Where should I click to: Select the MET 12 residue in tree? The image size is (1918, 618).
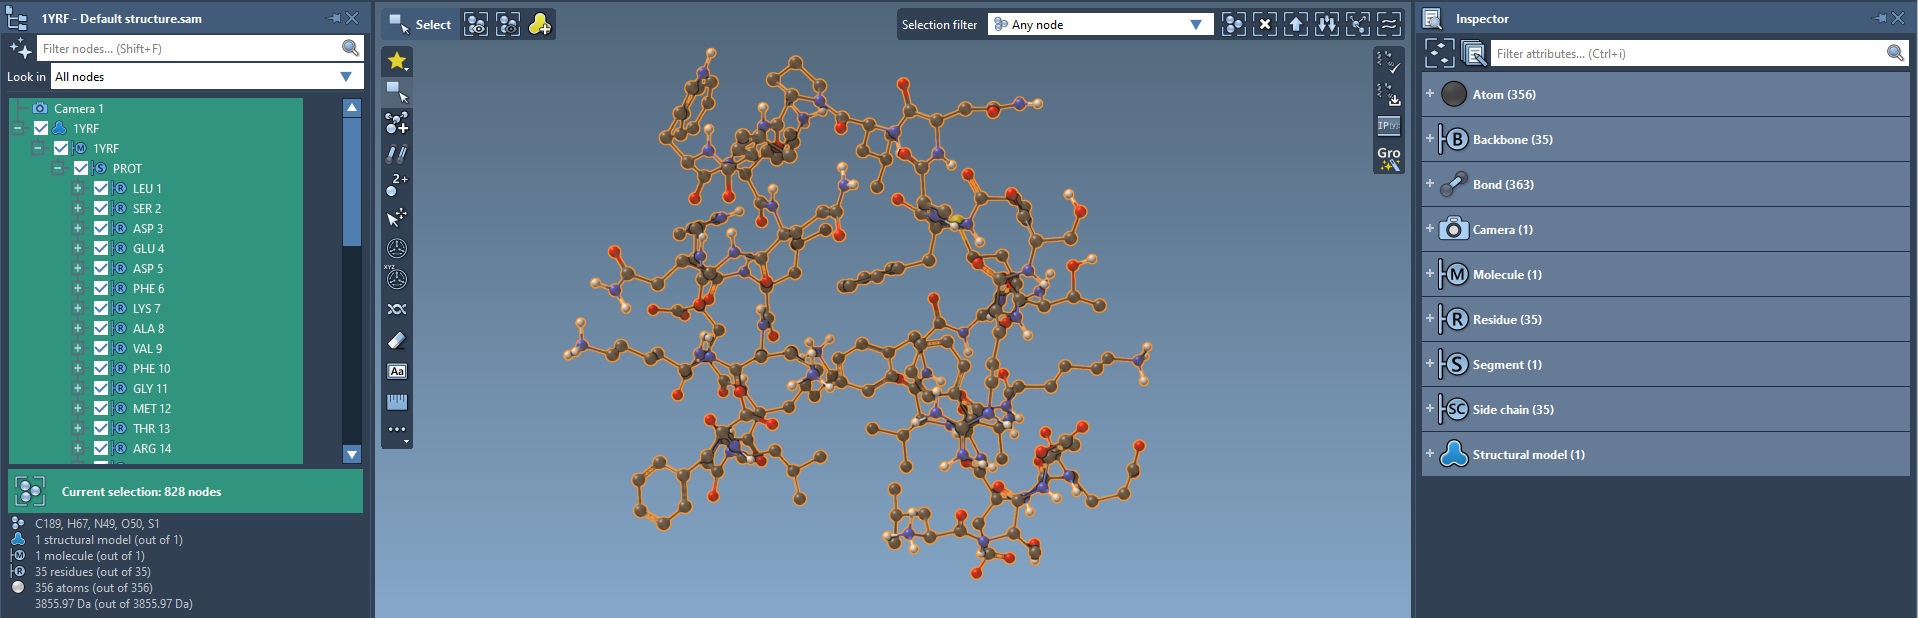tap(151, 409)
